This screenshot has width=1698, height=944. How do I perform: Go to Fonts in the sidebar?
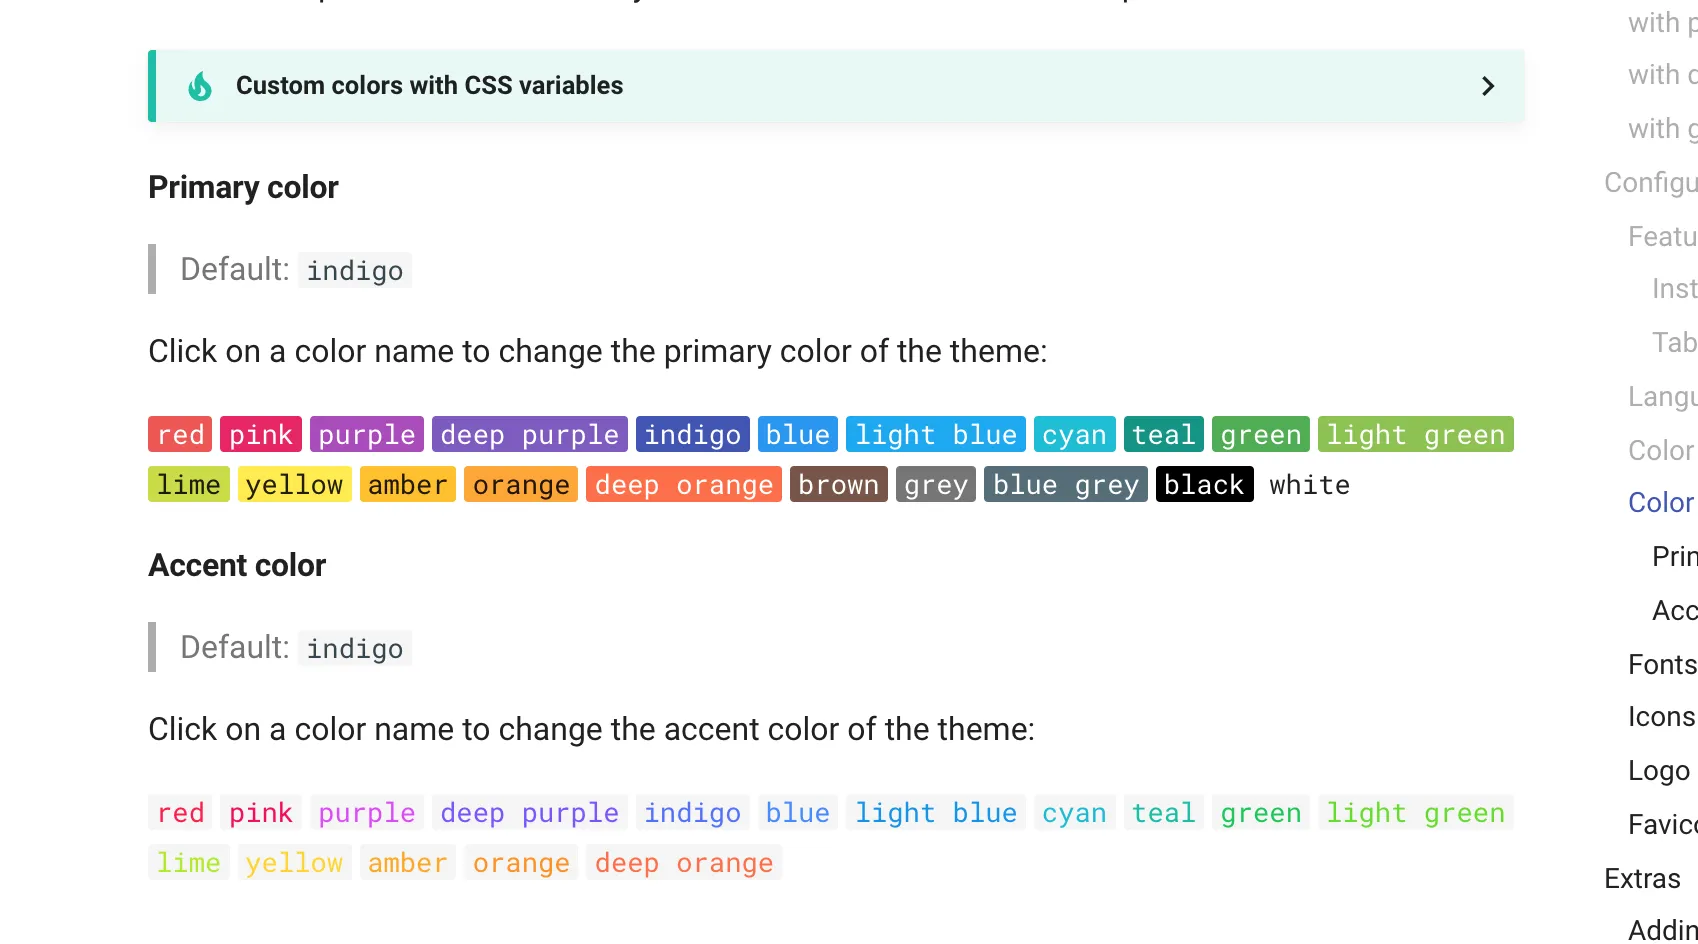tap(1661, 665)
